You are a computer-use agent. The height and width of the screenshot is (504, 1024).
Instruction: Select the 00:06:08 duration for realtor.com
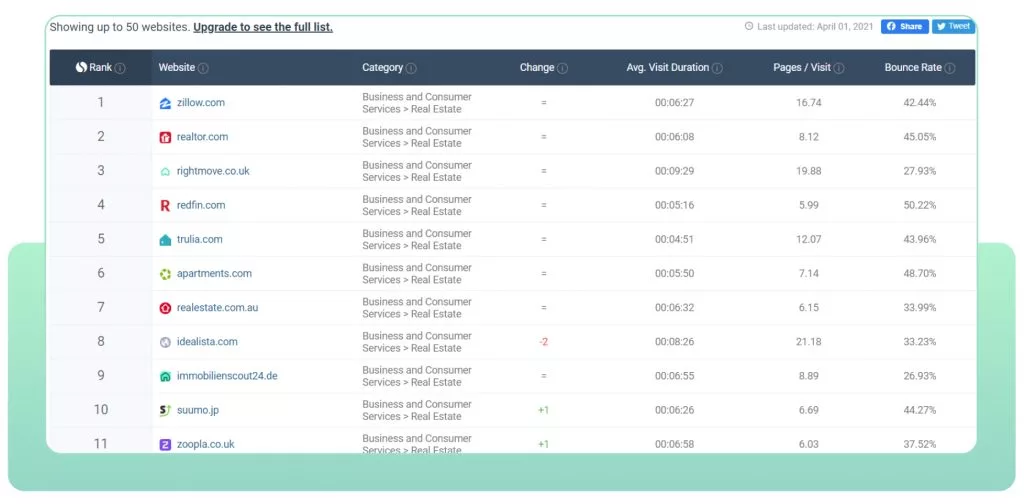[x=675, y=136]
